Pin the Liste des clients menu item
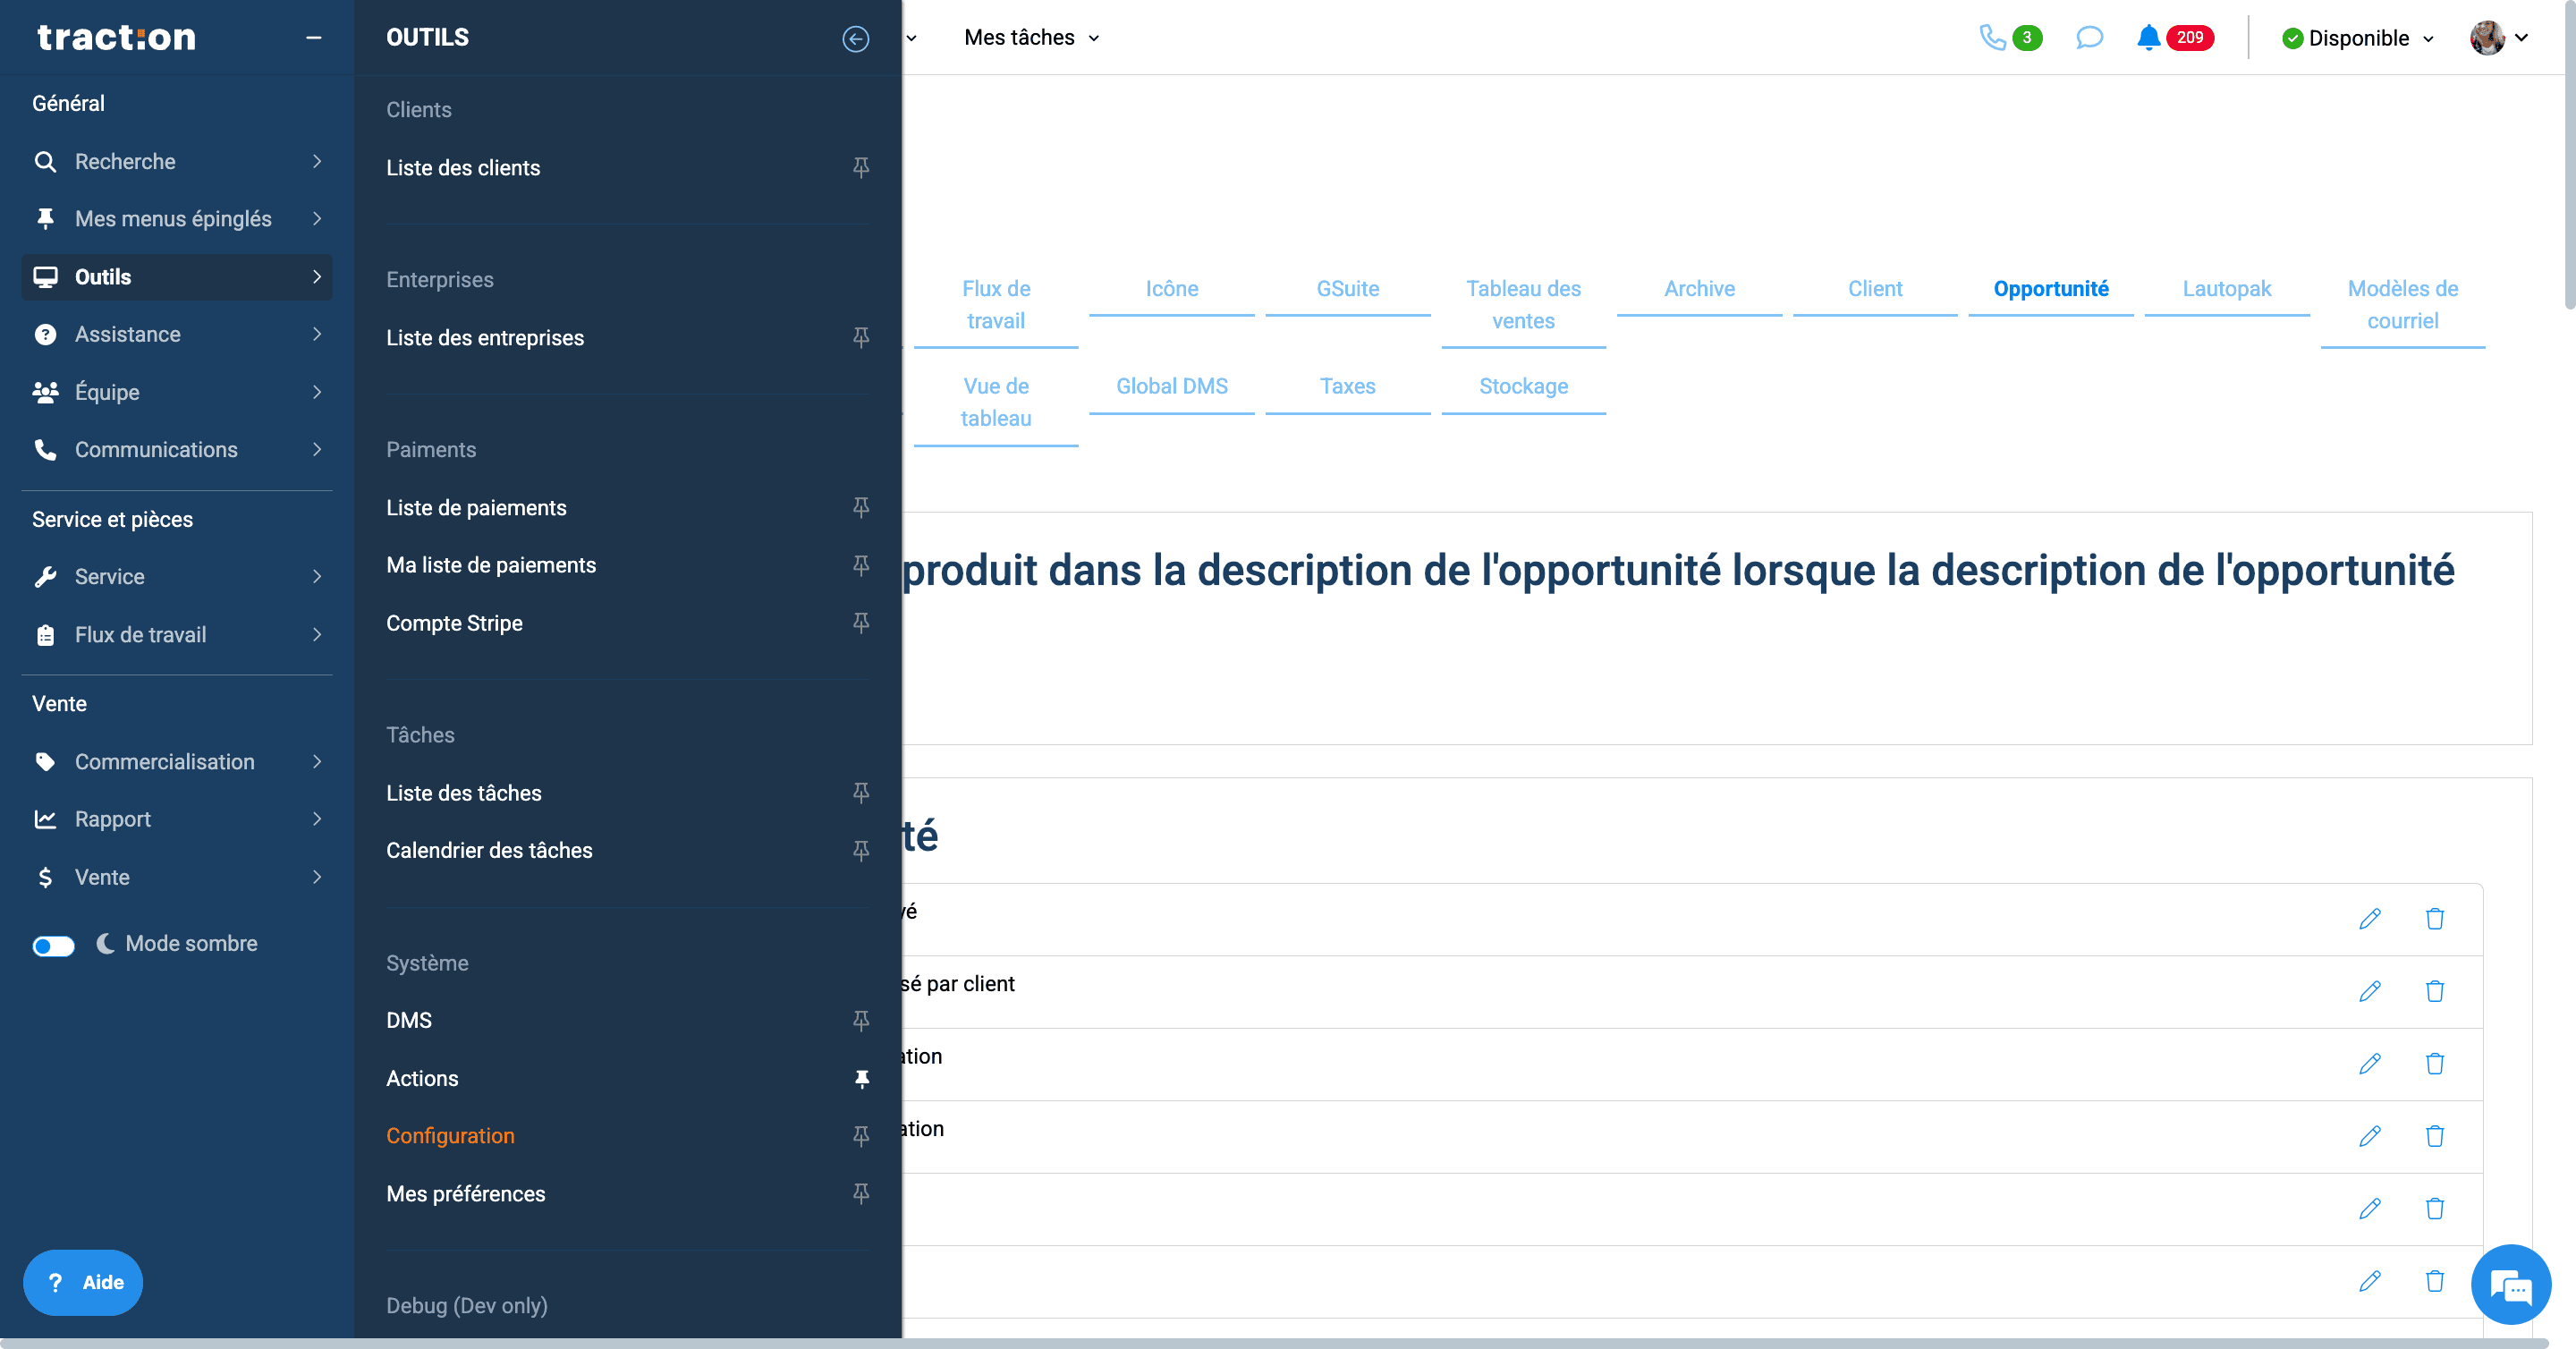The image size is (2576, 1349). 860,167
